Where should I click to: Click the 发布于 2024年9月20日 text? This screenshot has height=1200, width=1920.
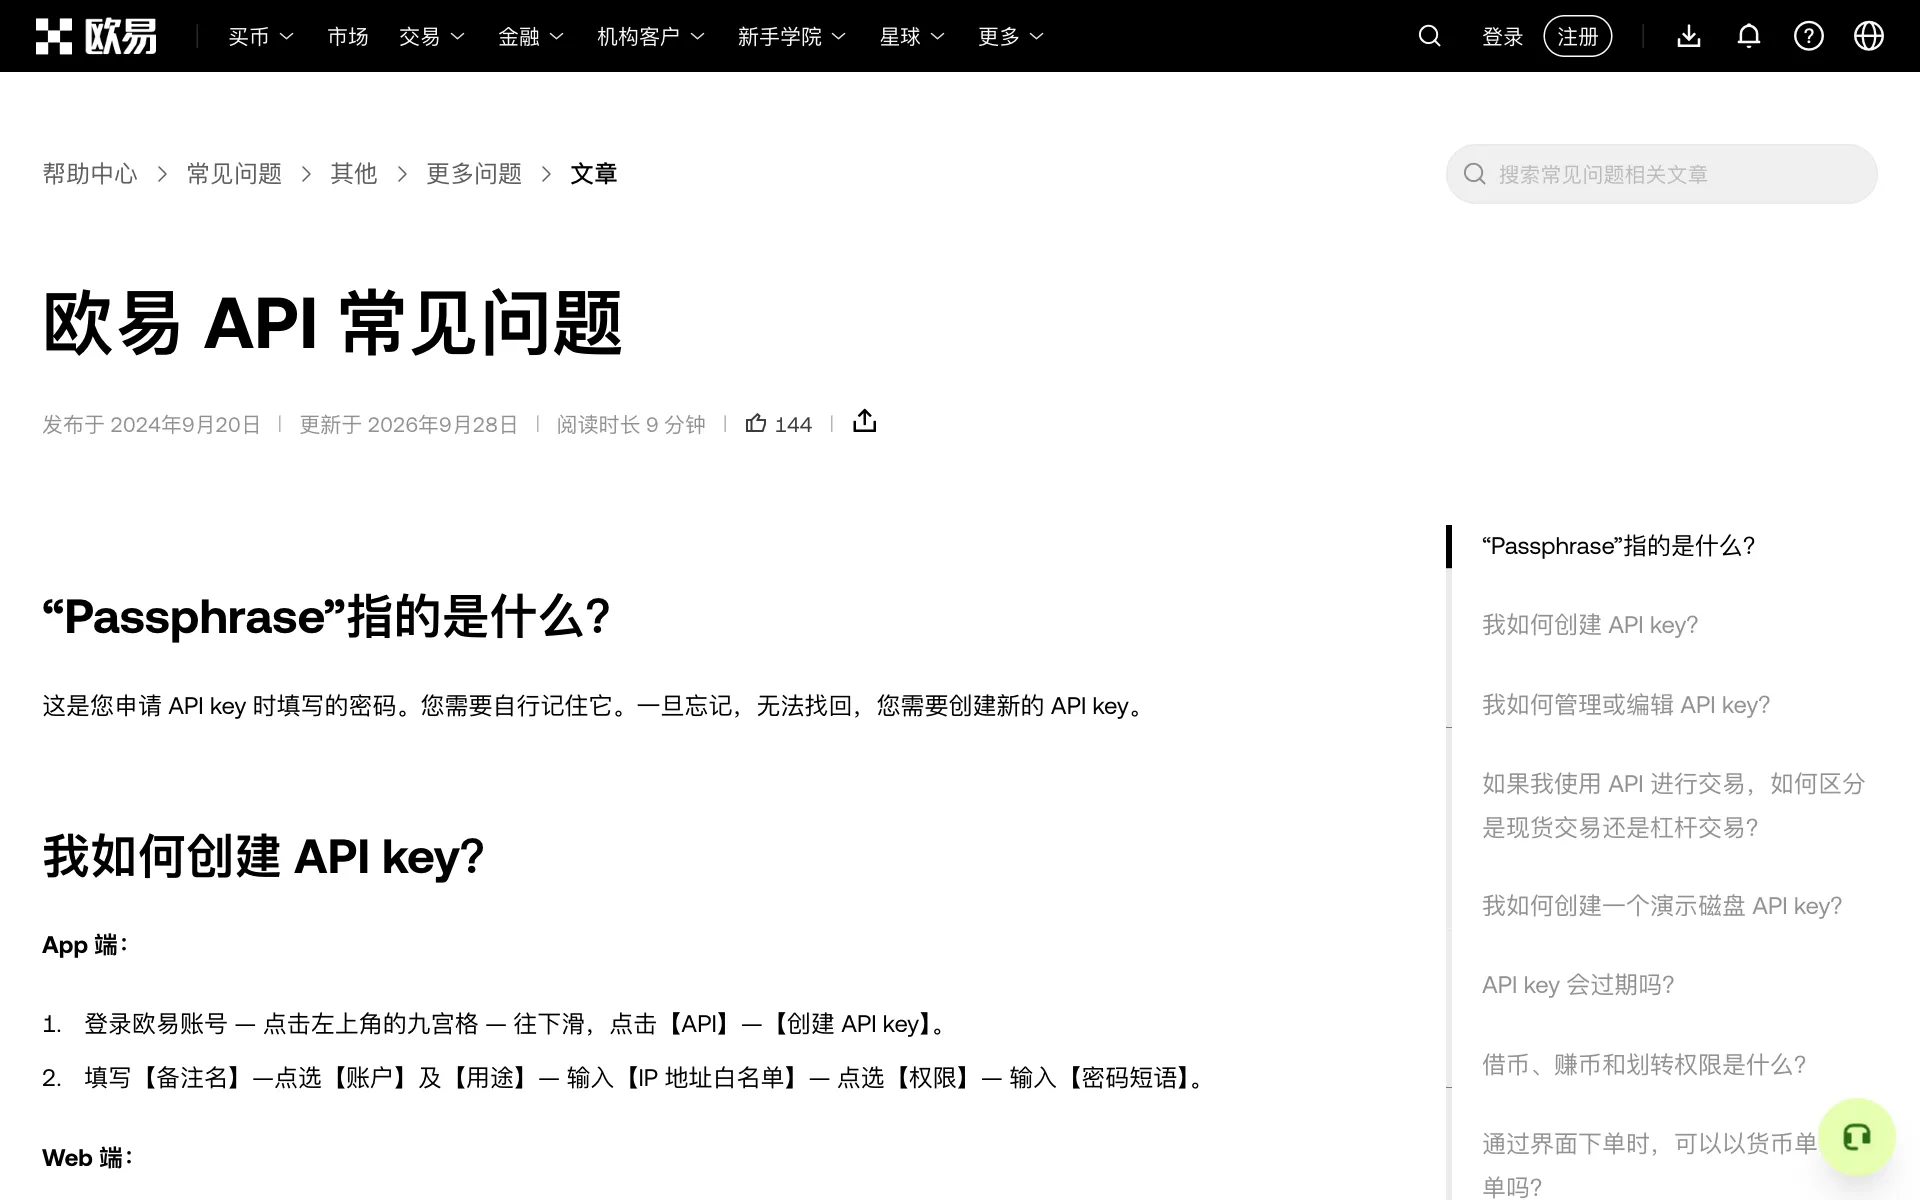(151, 424)
